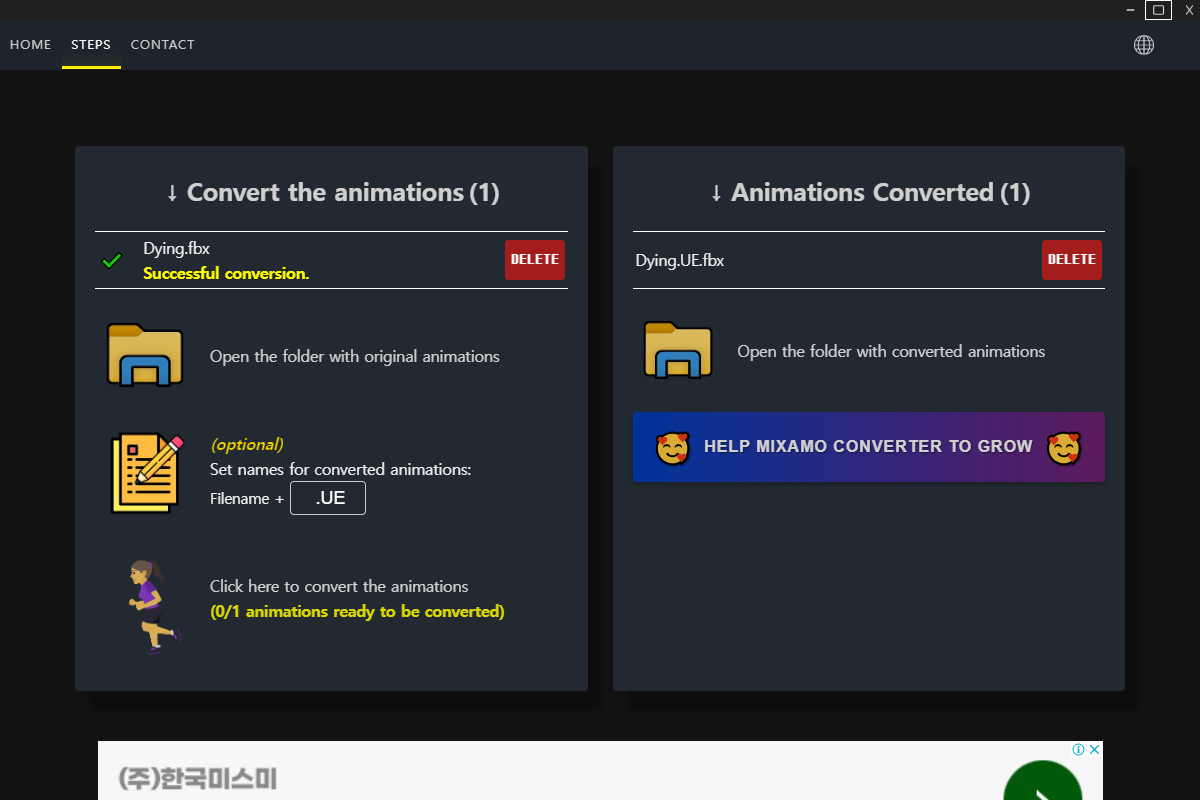Delete the Dying.fbx original animation
Viewport: 1200px width, 800px height.
point(535,260)
